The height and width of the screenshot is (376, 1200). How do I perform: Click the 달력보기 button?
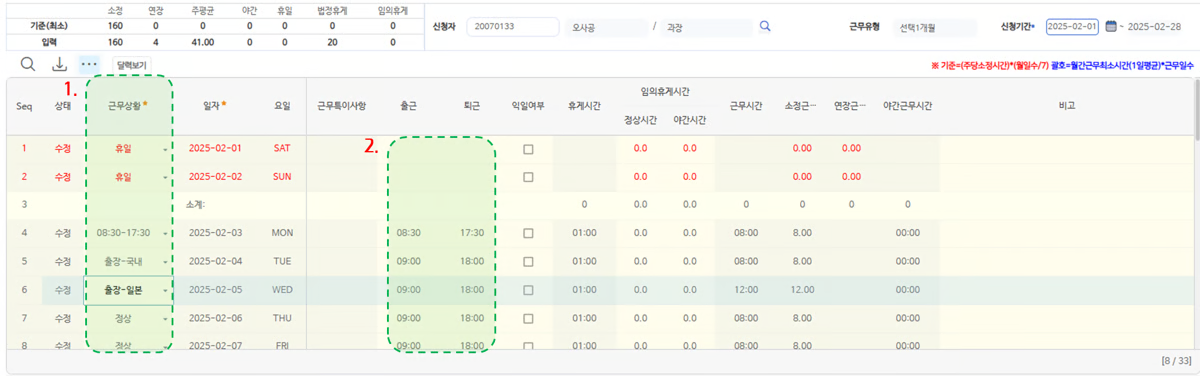131,65
